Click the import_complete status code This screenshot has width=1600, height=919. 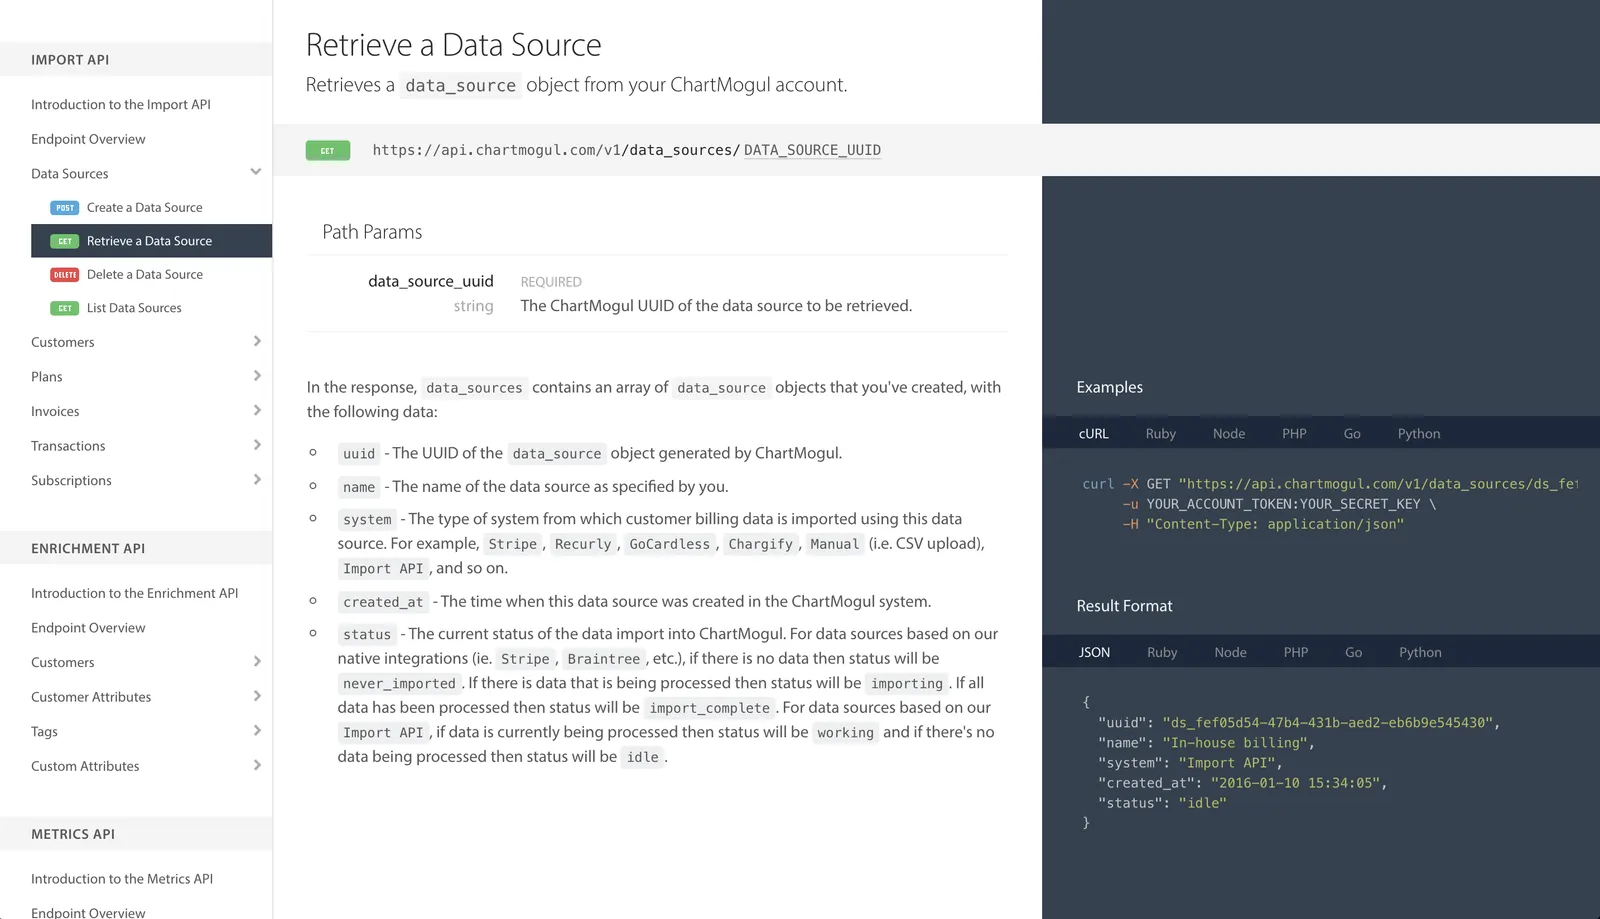coord(710,708)
